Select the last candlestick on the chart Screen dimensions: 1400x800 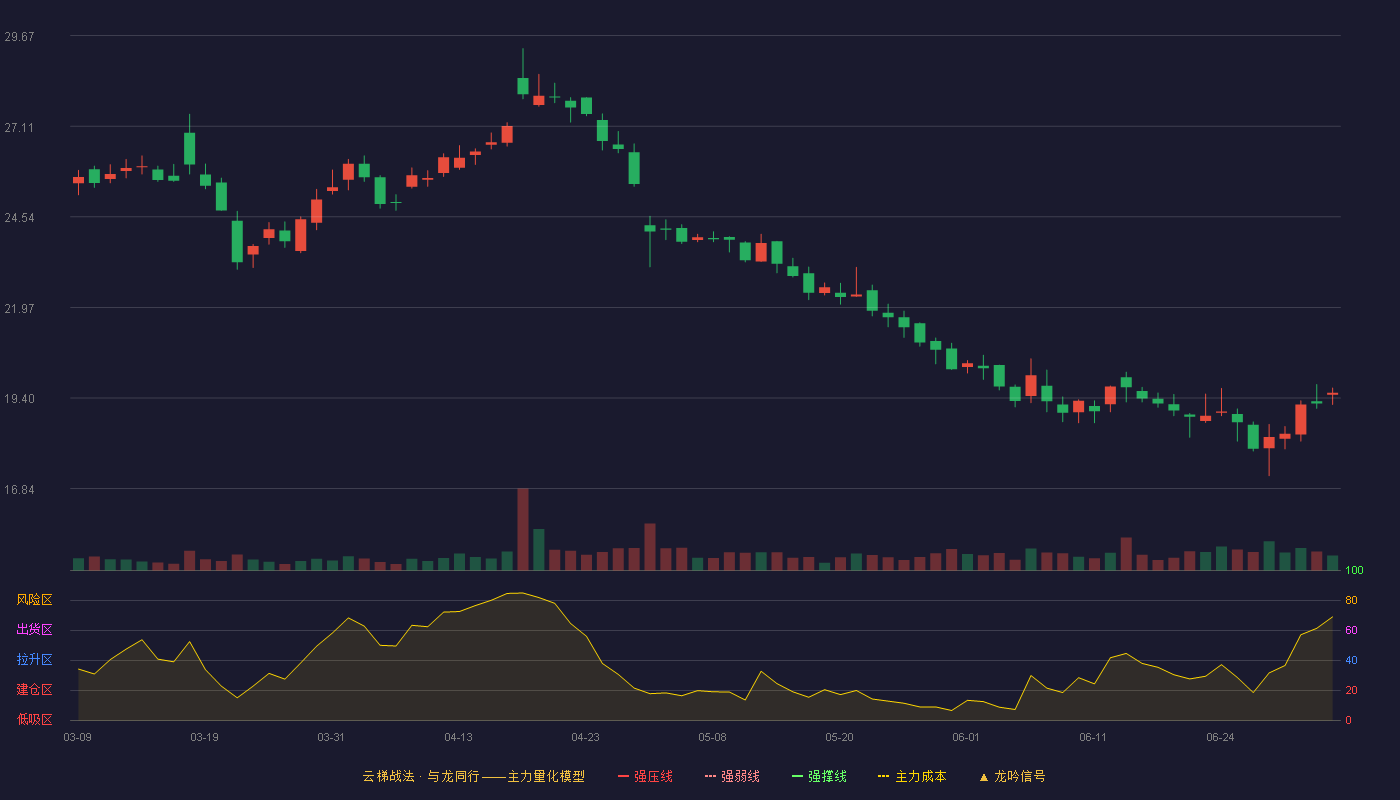pos(1332,394)
